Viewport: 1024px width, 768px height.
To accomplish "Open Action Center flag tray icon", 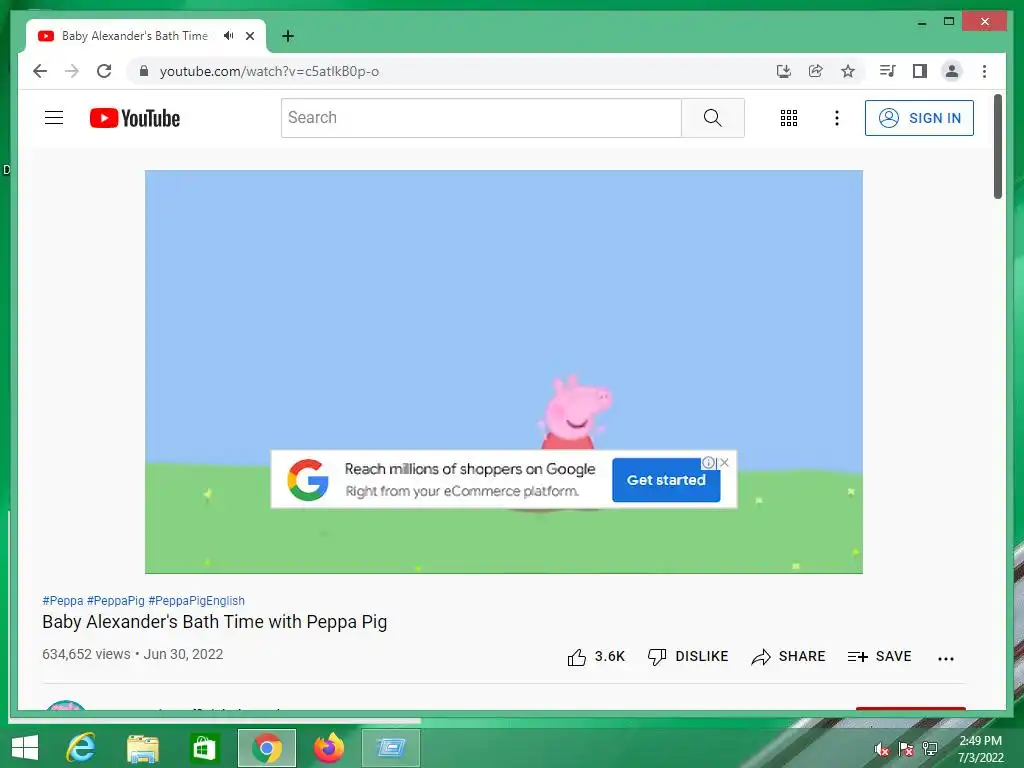I will (x=906, y=749).
